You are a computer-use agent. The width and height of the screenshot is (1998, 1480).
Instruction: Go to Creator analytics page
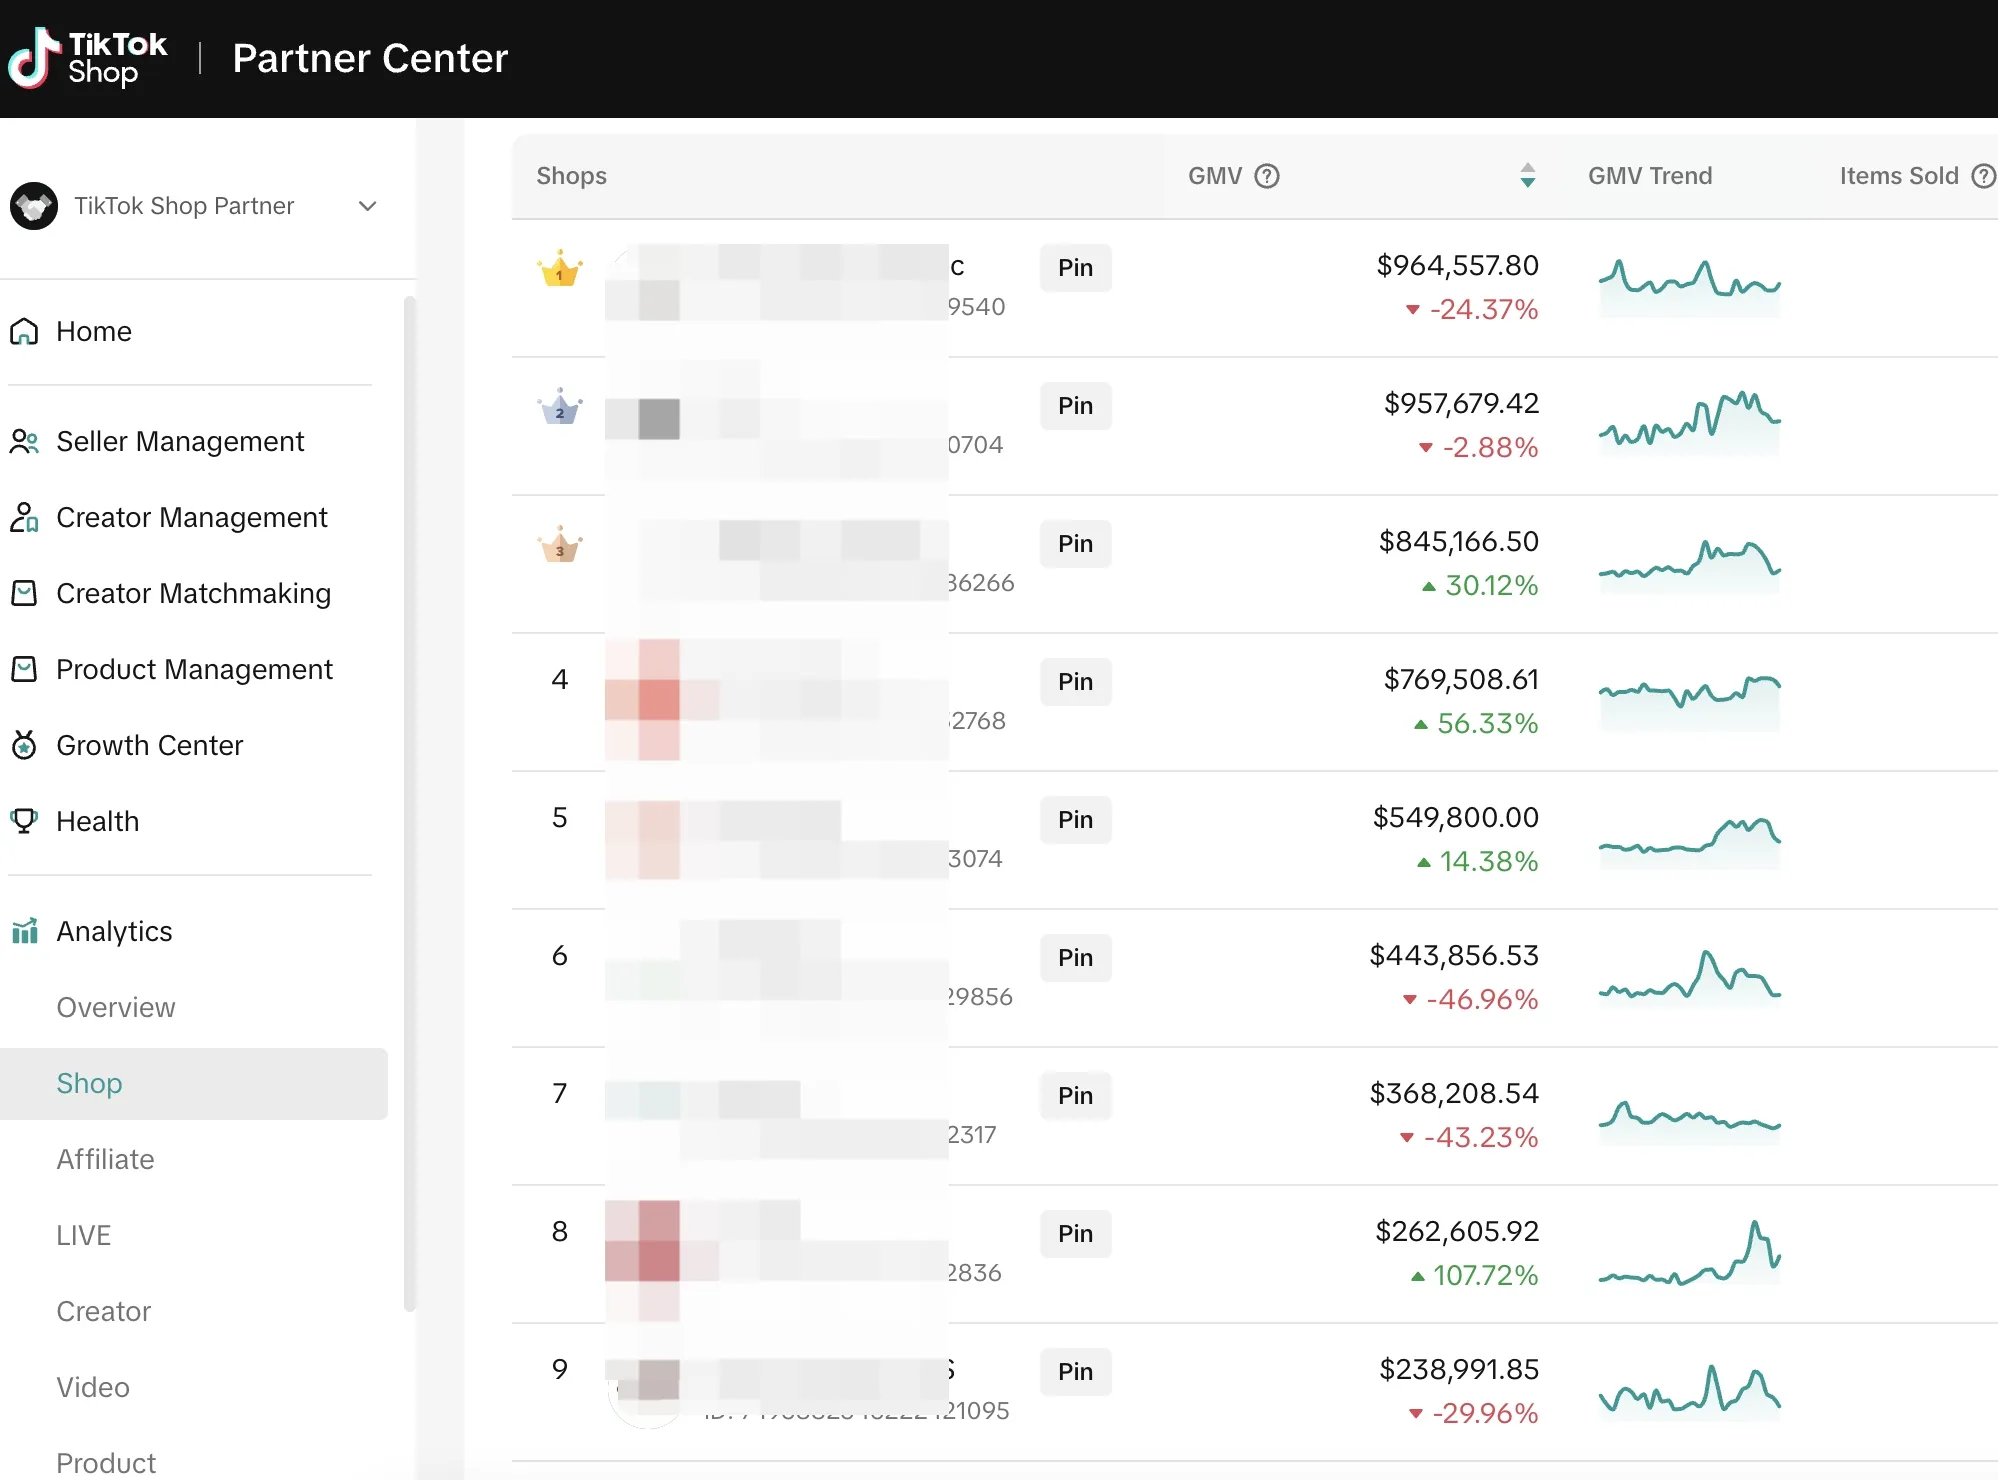click(x=103, y=1312)
